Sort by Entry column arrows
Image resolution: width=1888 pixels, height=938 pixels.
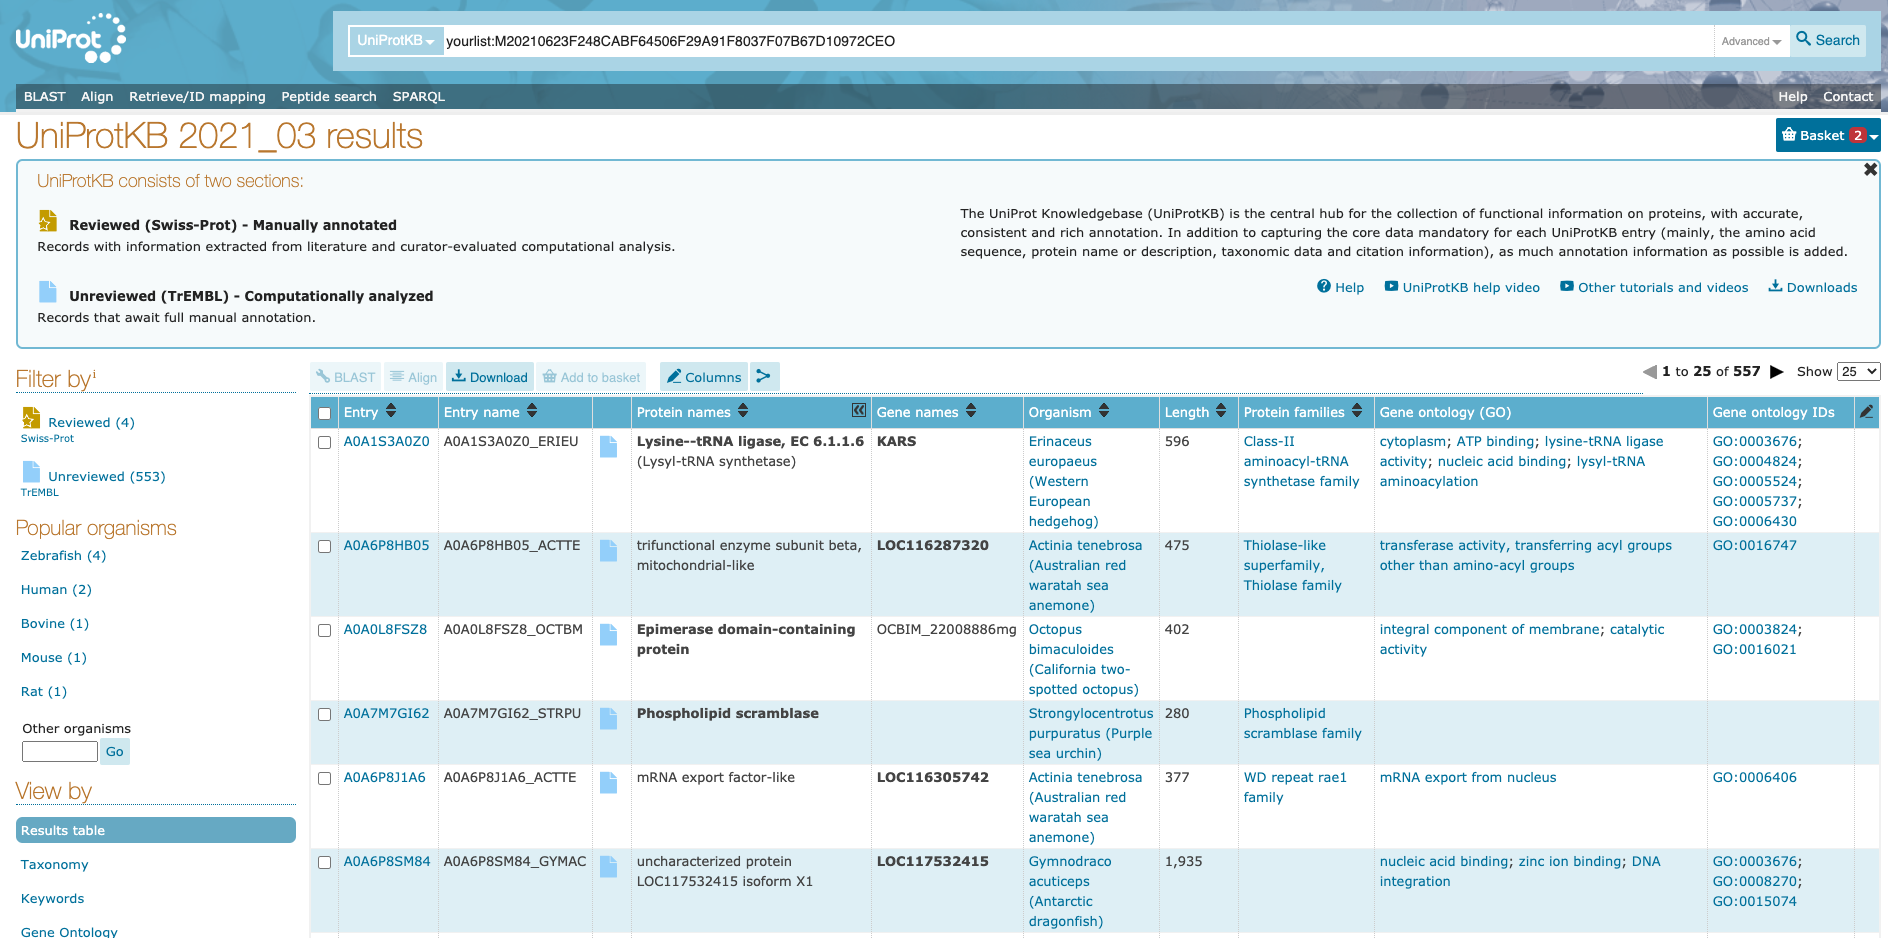click(391, 411)
